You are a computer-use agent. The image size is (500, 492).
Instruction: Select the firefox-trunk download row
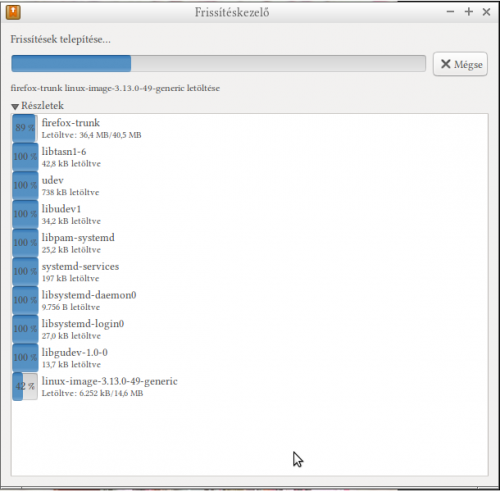click(x=250, y=128)
